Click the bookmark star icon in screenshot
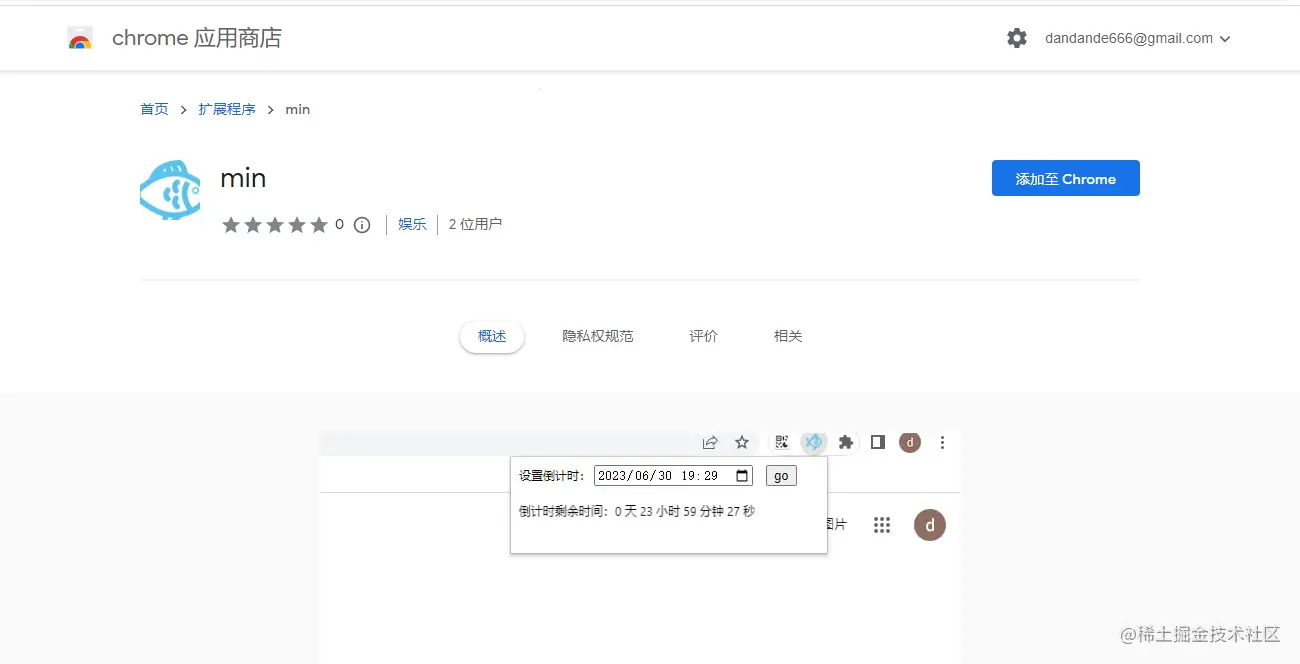The height and width of the screenshot is (664, 1300). [742, 442]
